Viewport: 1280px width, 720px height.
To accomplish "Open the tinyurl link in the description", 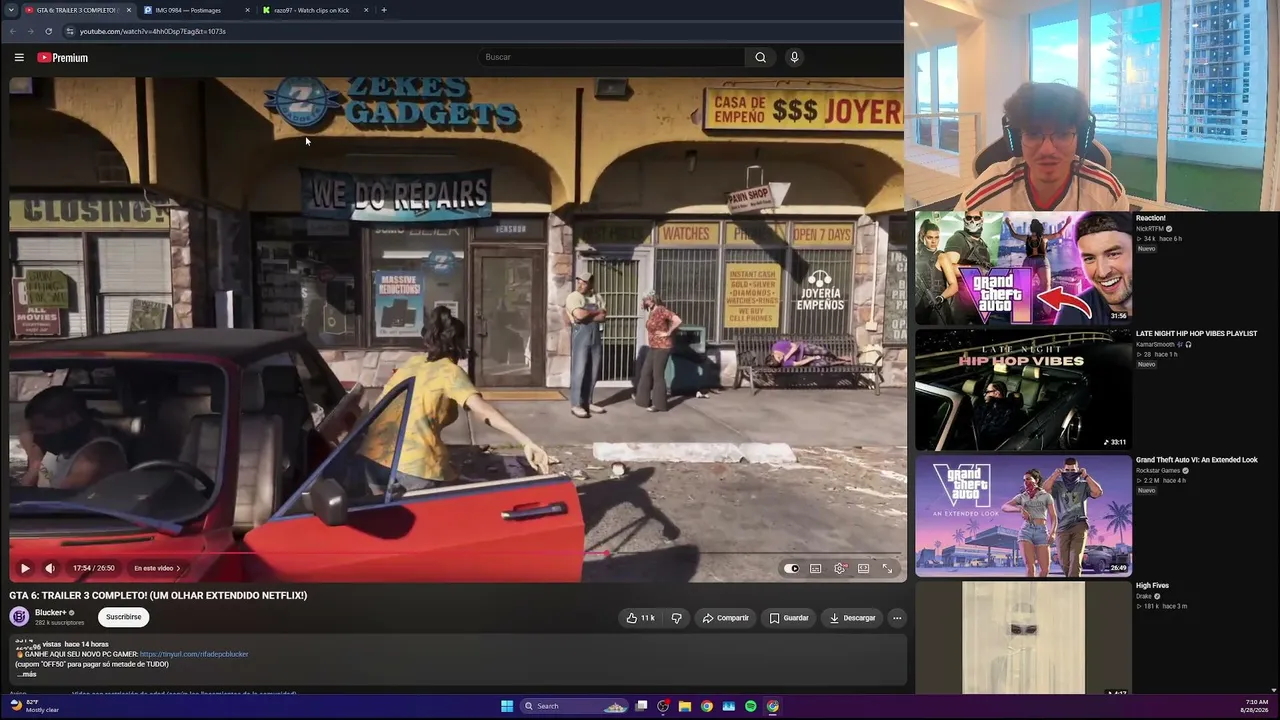I will (x=194, y=654).
